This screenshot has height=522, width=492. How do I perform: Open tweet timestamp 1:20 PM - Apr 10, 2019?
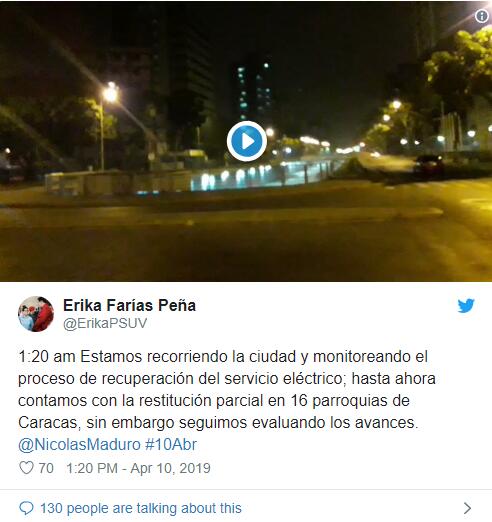coord(138,468)
